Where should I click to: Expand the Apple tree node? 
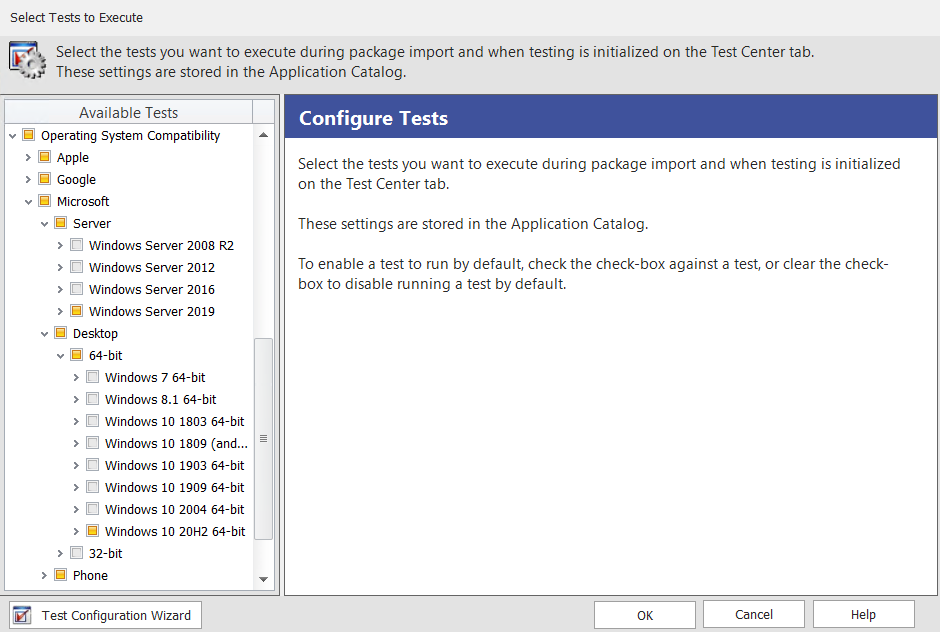(28, 157)
